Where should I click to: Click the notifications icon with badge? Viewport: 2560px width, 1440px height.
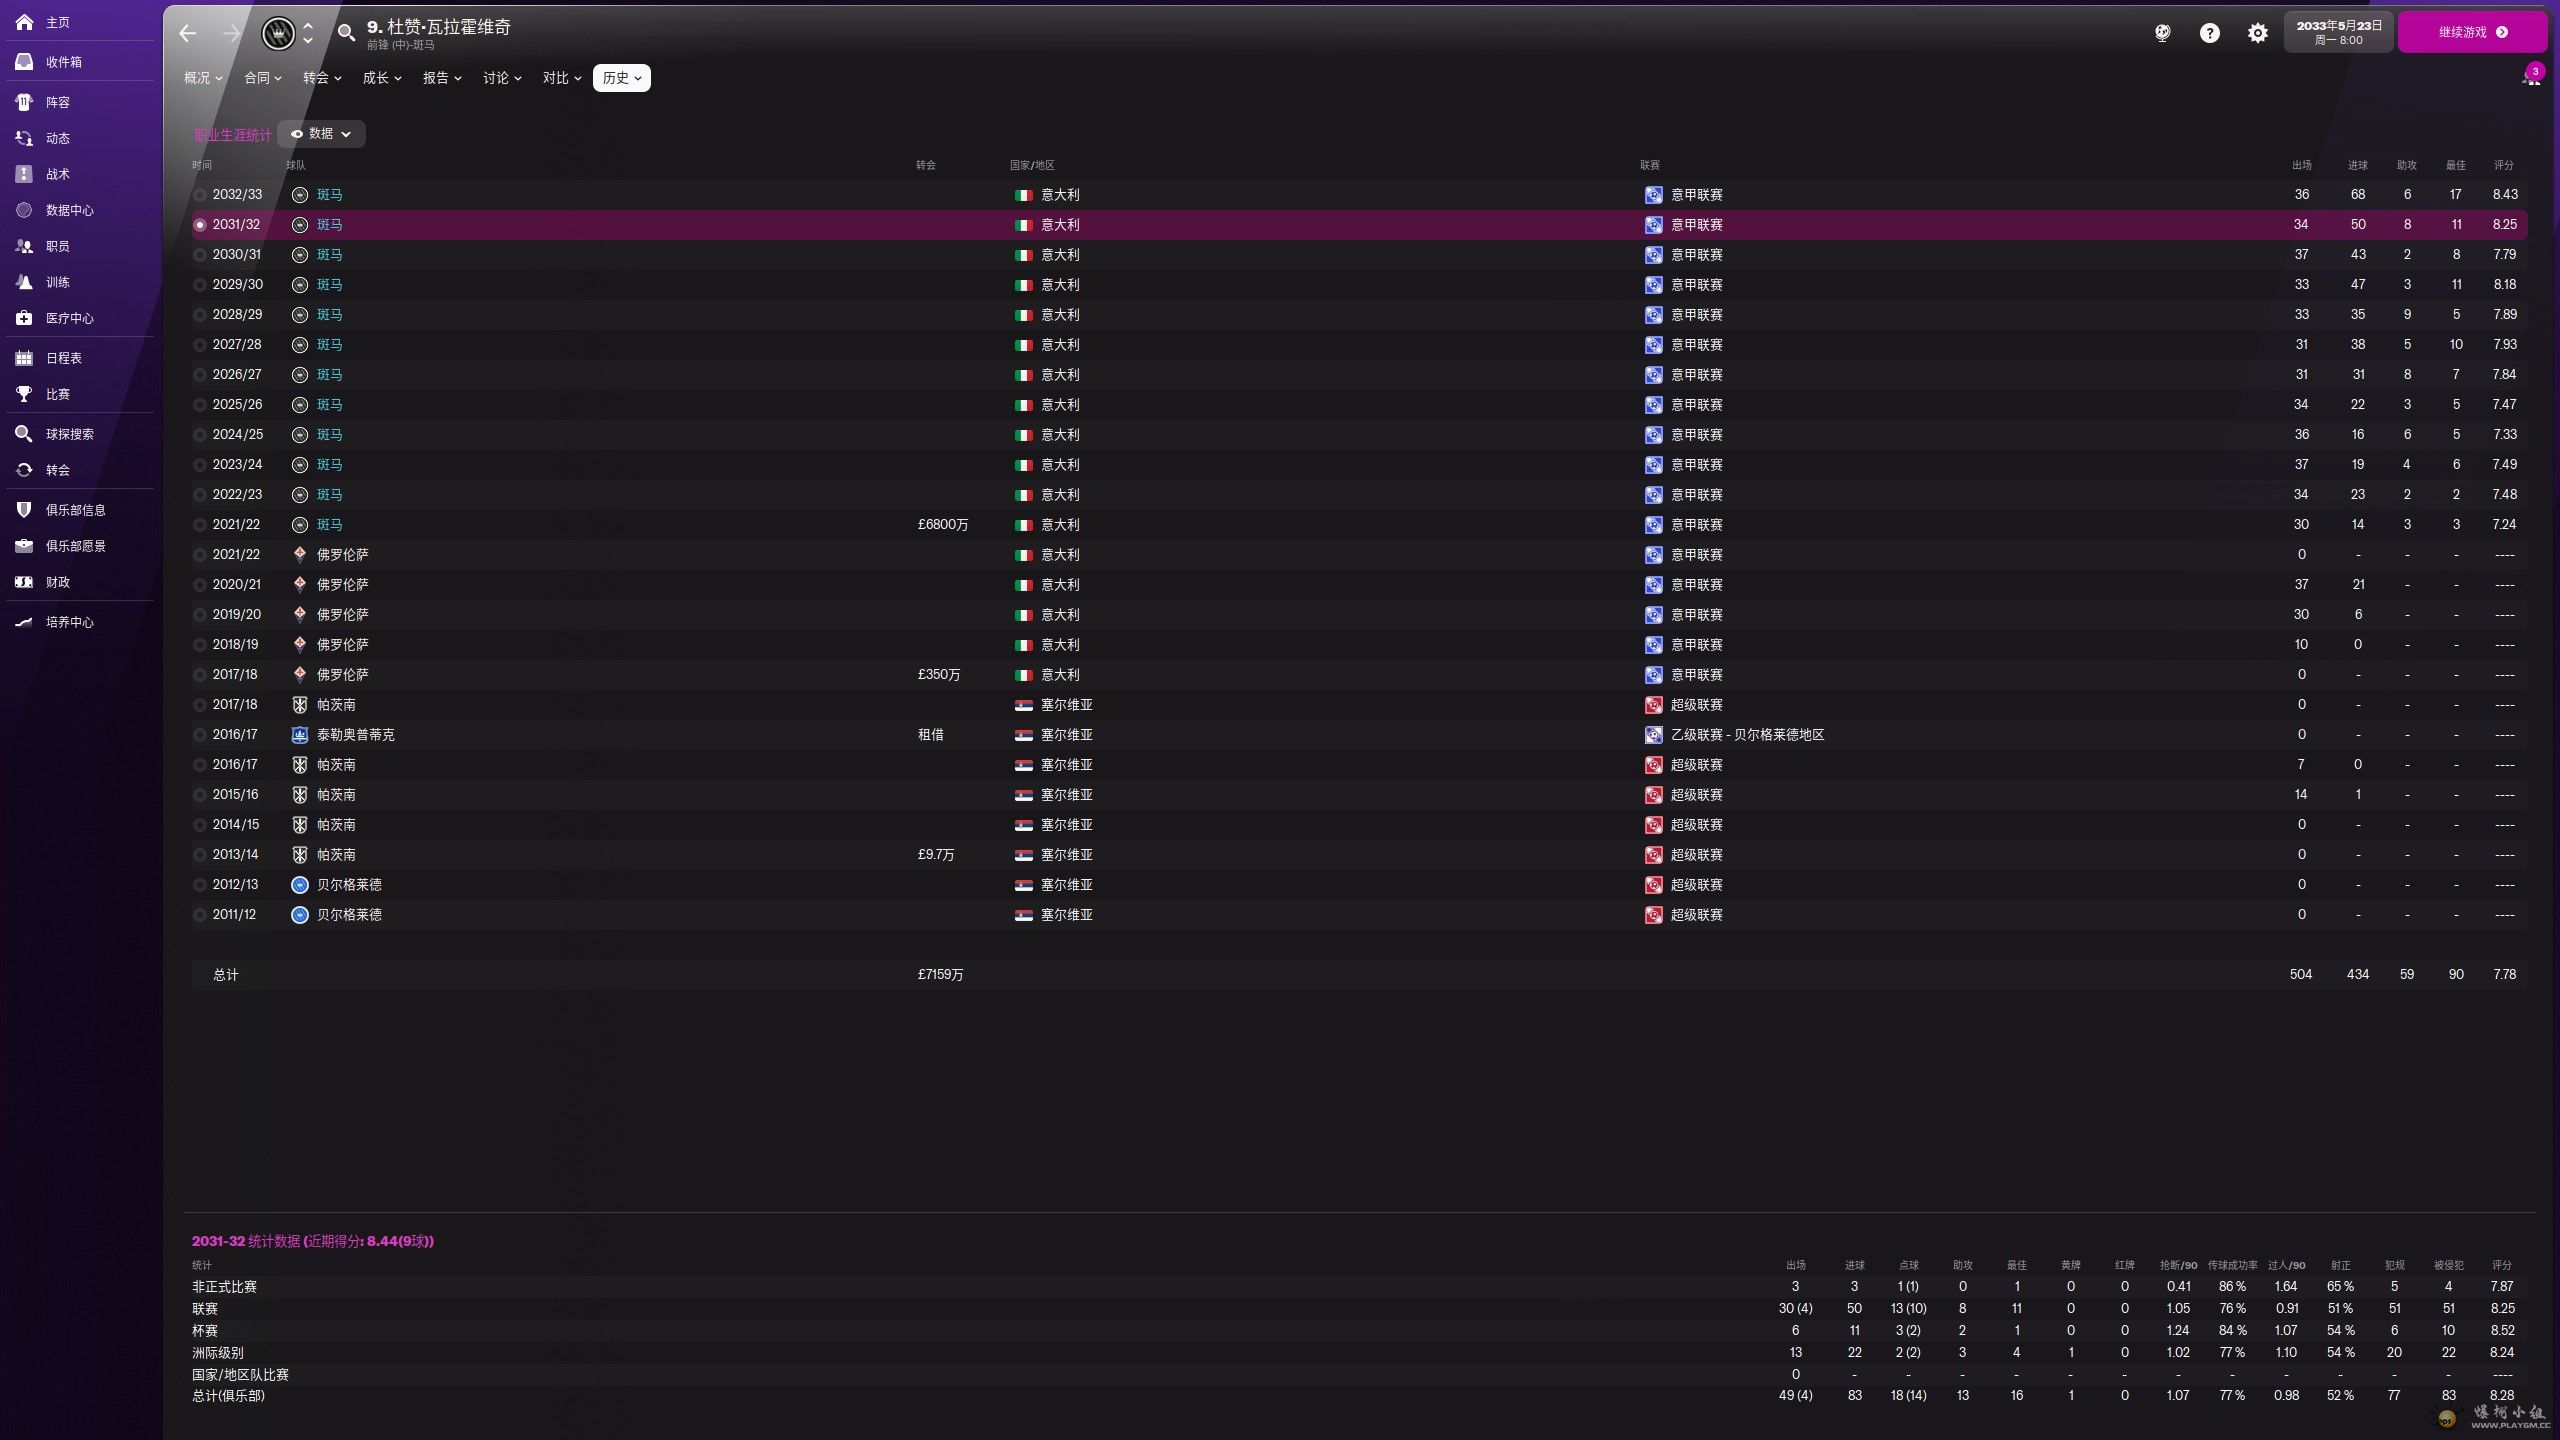[x=2531, y=77]
